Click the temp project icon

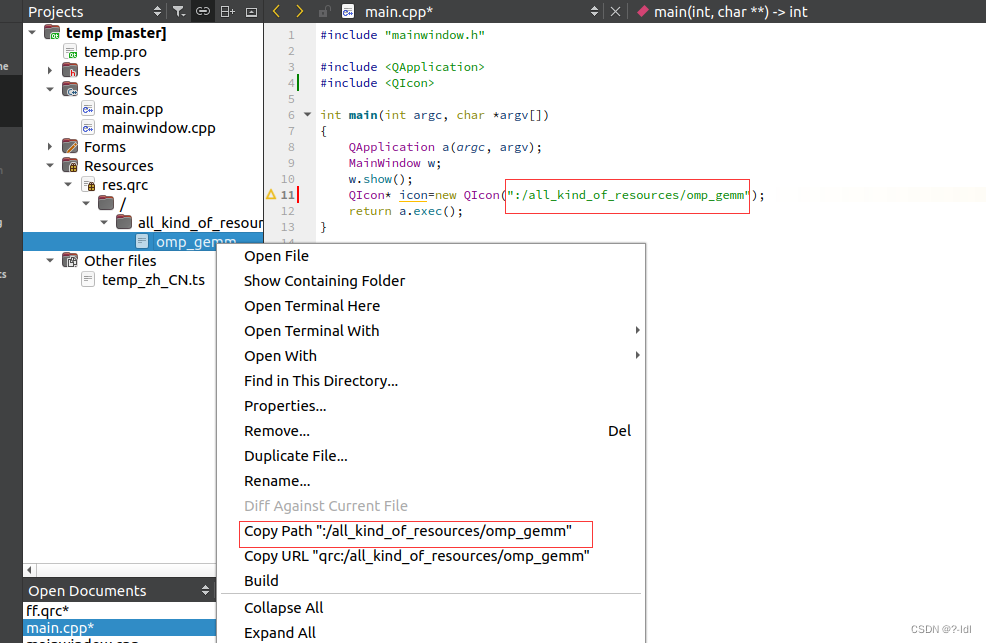(52, 33)
